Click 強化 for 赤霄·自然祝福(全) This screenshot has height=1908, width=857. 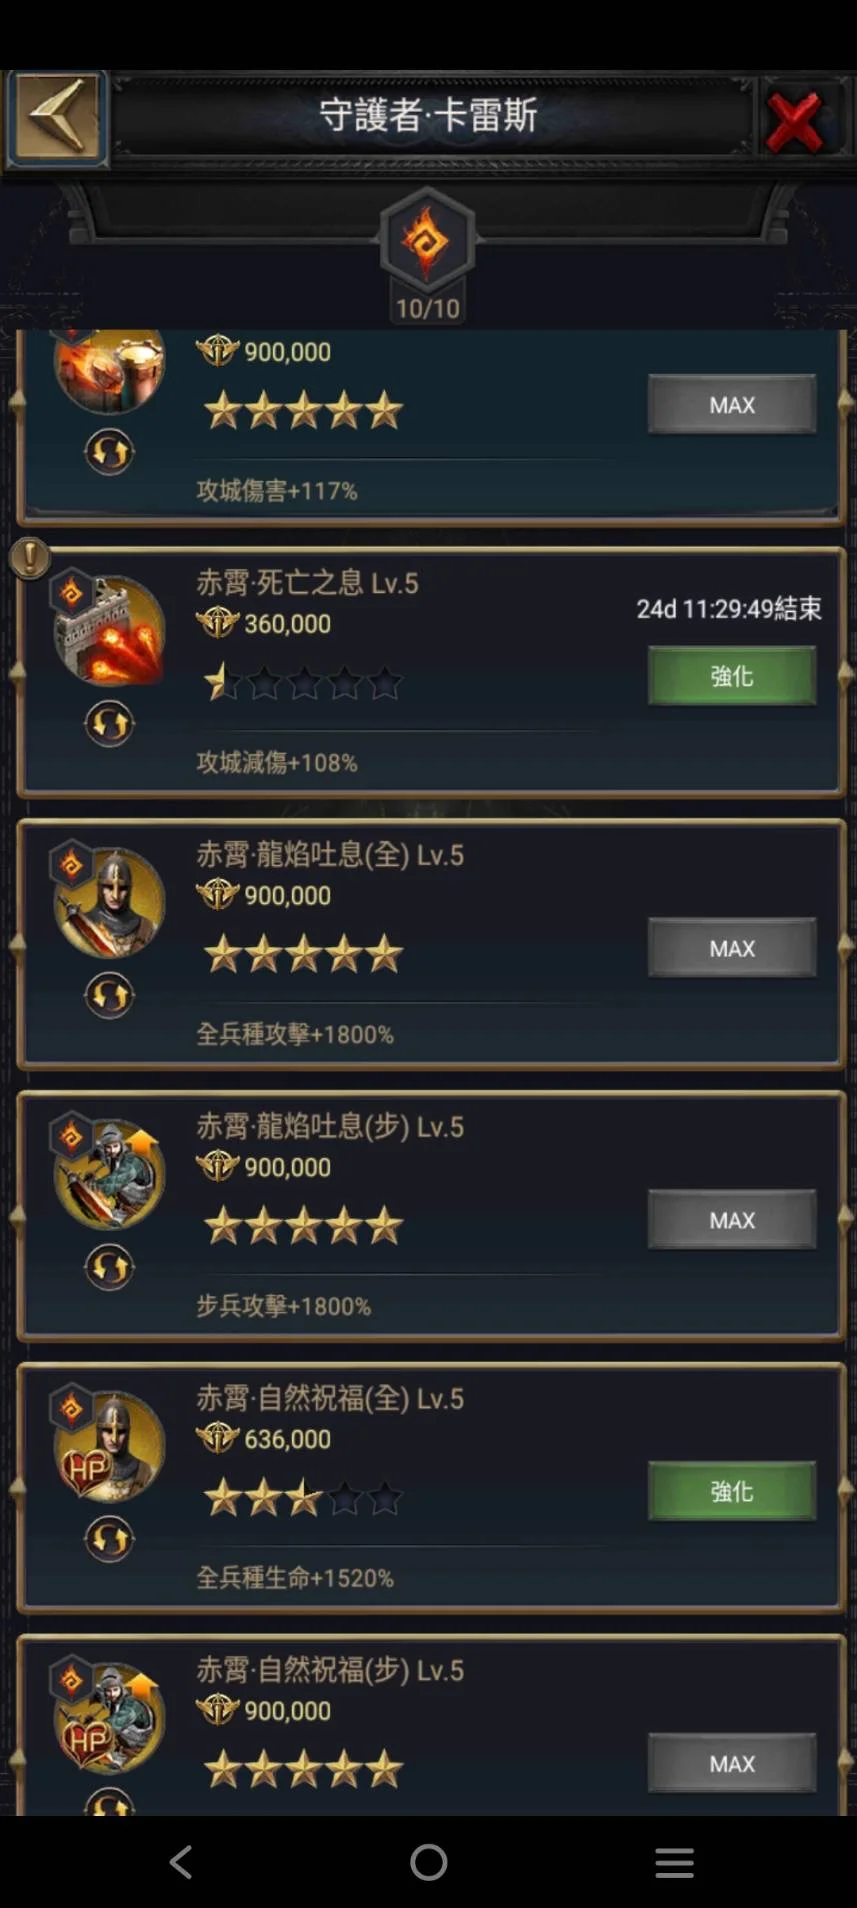(732, 1491)
